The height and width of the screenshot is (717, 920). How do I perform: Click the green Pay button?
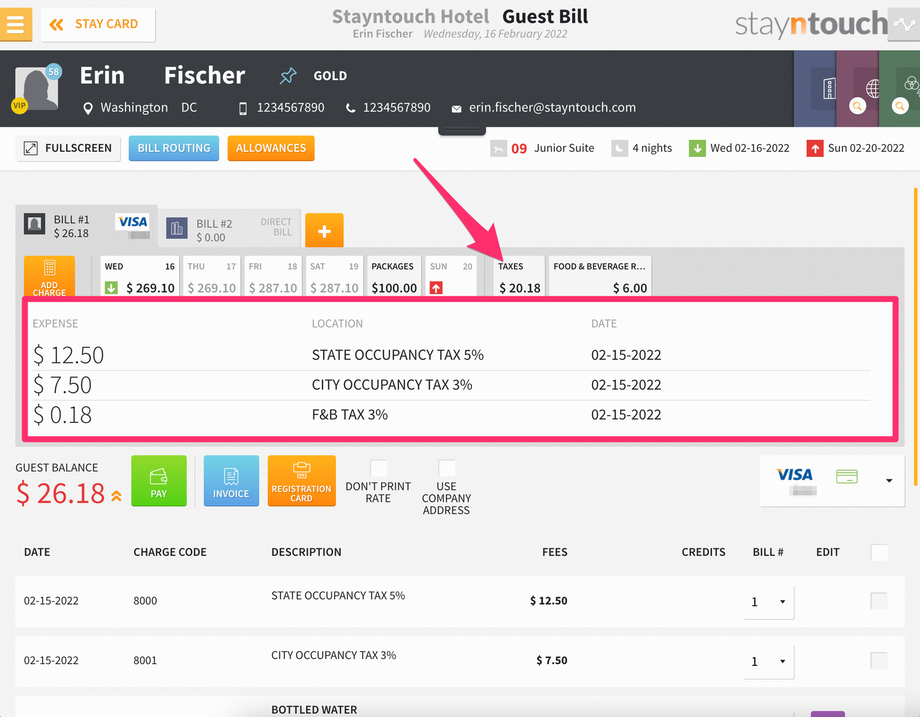(159, 481)
